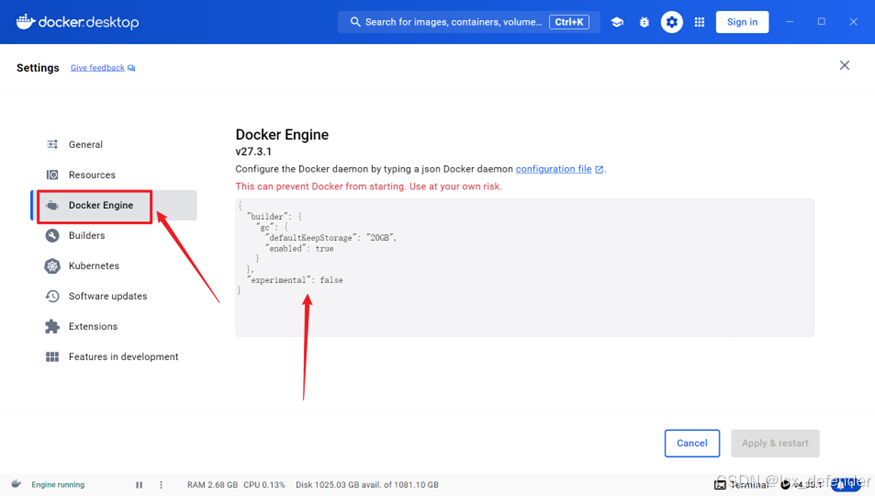Screen dimensions: 875x496
Task: Open the Terminal from the status bar
Action: (743, 485)
